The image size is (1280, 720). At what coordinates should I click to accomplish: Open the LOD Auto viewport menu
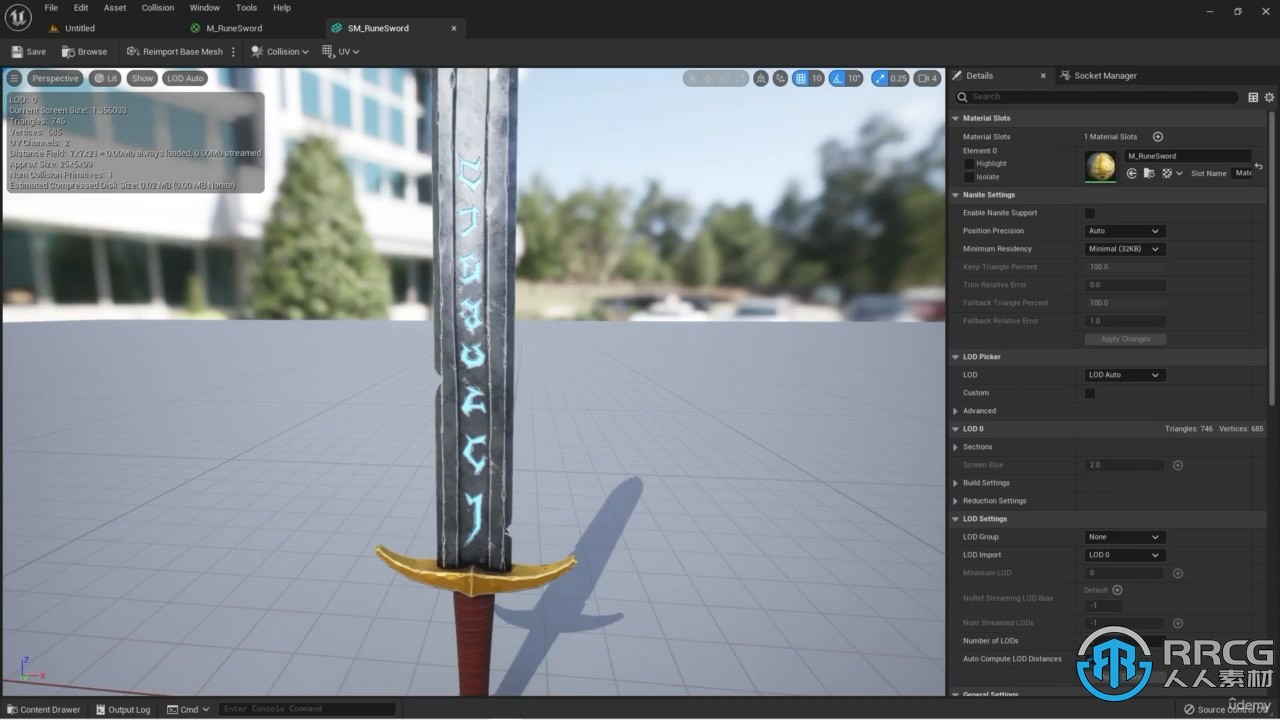pos(185,78)
